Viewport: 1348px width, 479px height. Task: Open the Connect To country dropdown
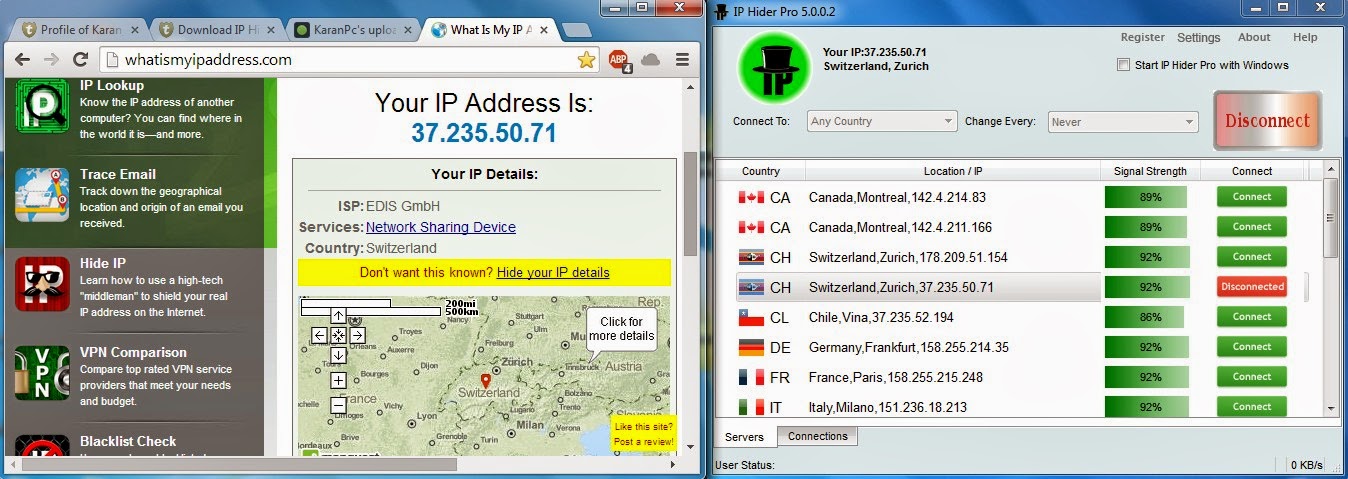[882, 121]
